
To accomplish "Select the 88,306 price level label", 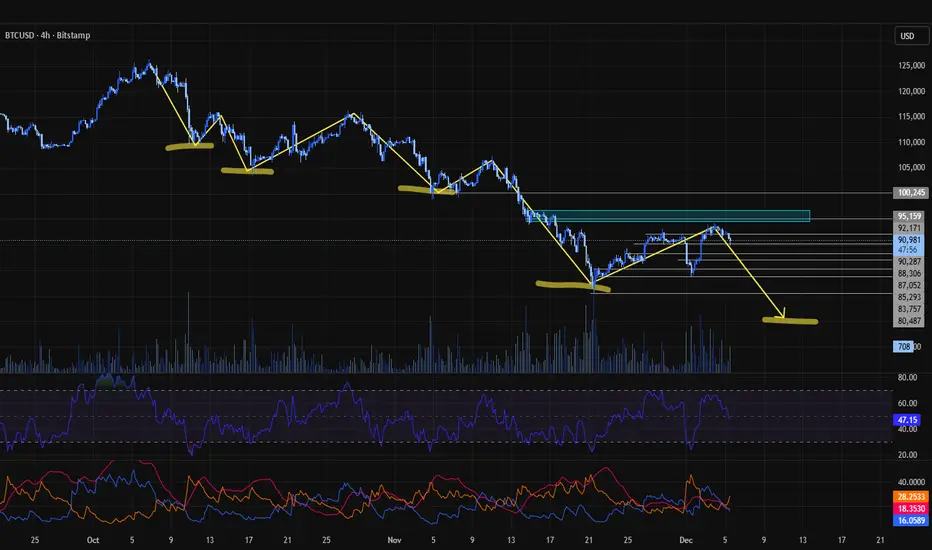I will coord(909,274).
